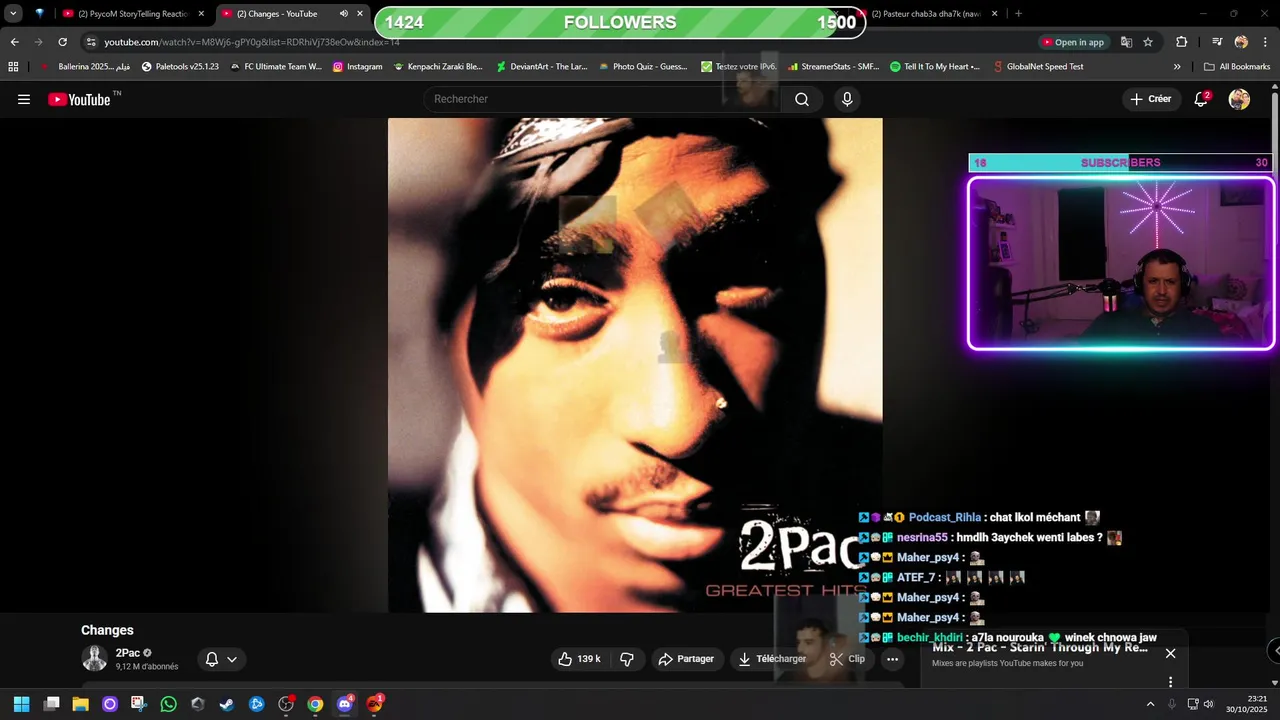Open Paletools v25.1.23 bookmark
This screenshot has height=720, width=1280.
pyautogui.click(x=180, y=67)
